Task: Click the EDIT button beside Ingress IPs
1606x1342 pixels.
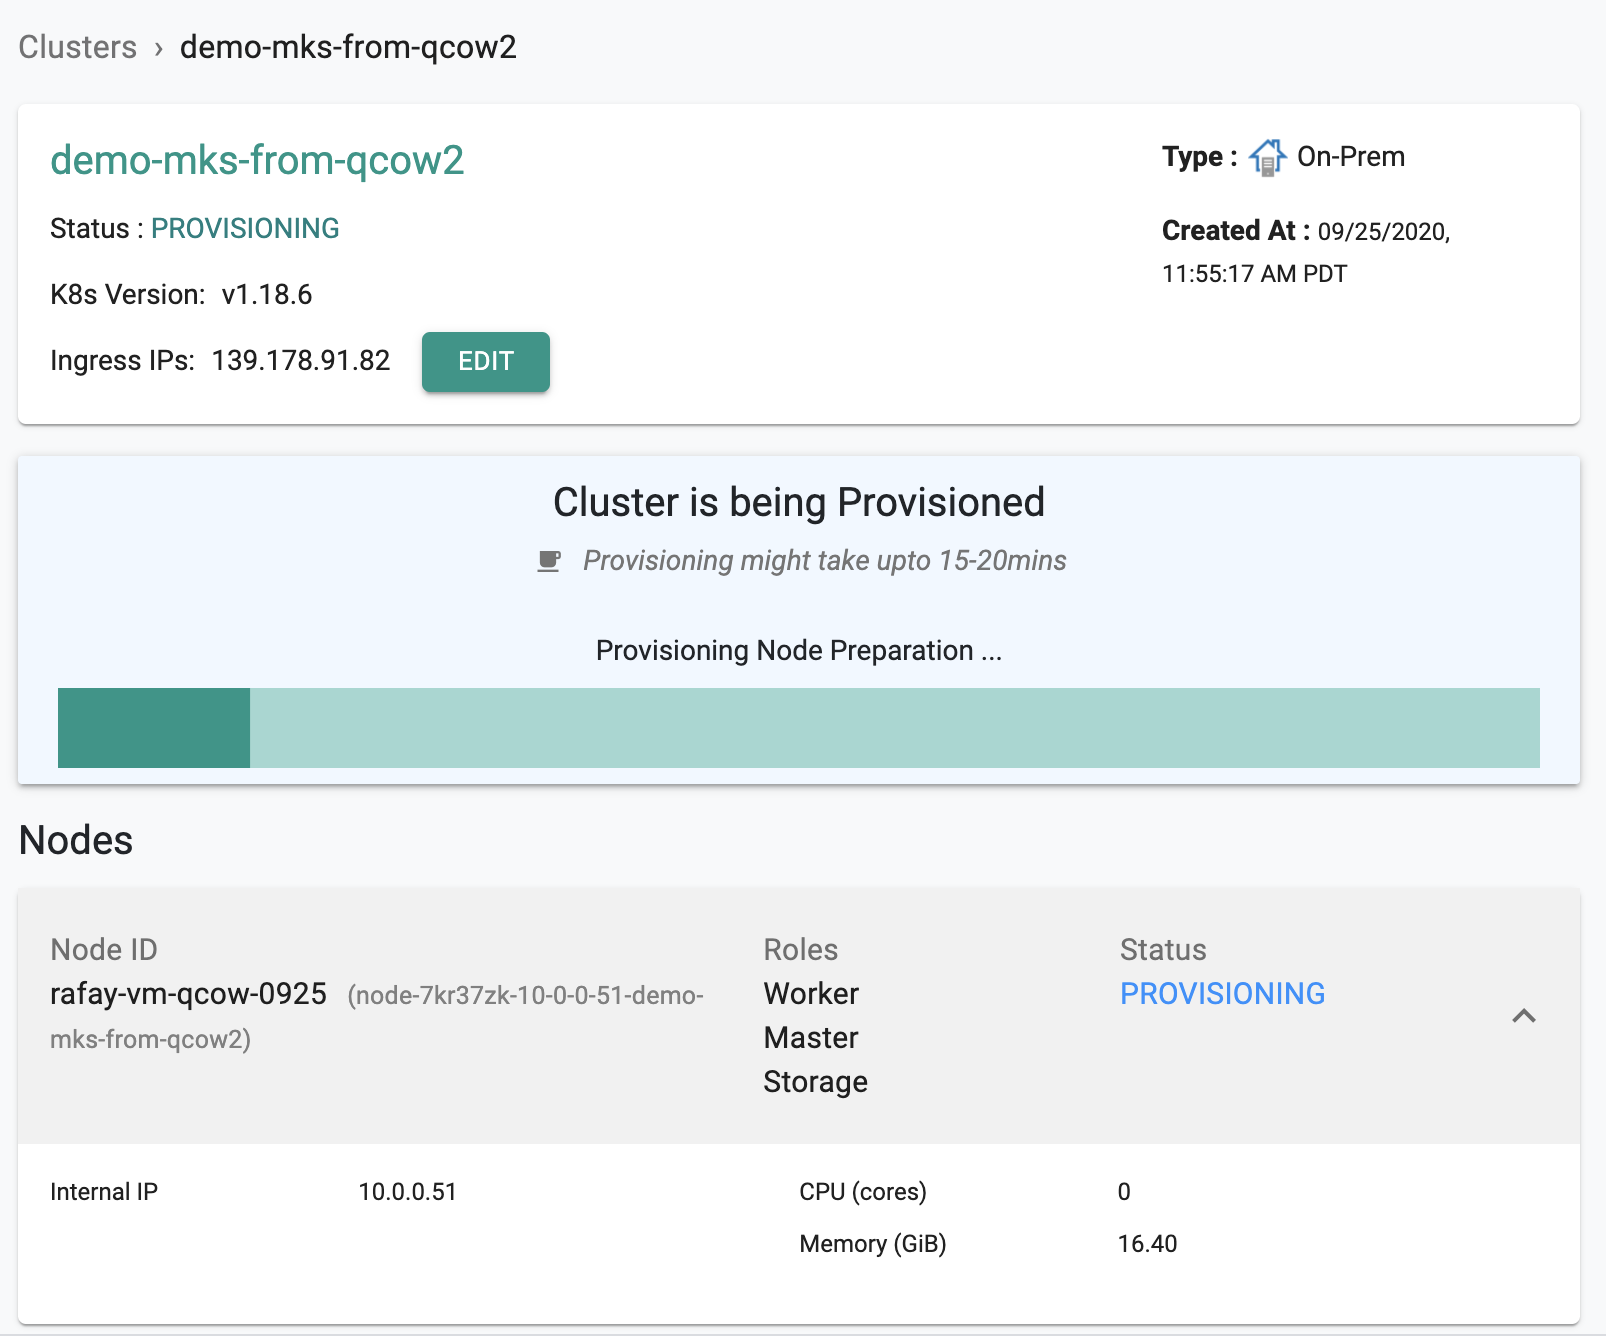Action: [486, 361]
